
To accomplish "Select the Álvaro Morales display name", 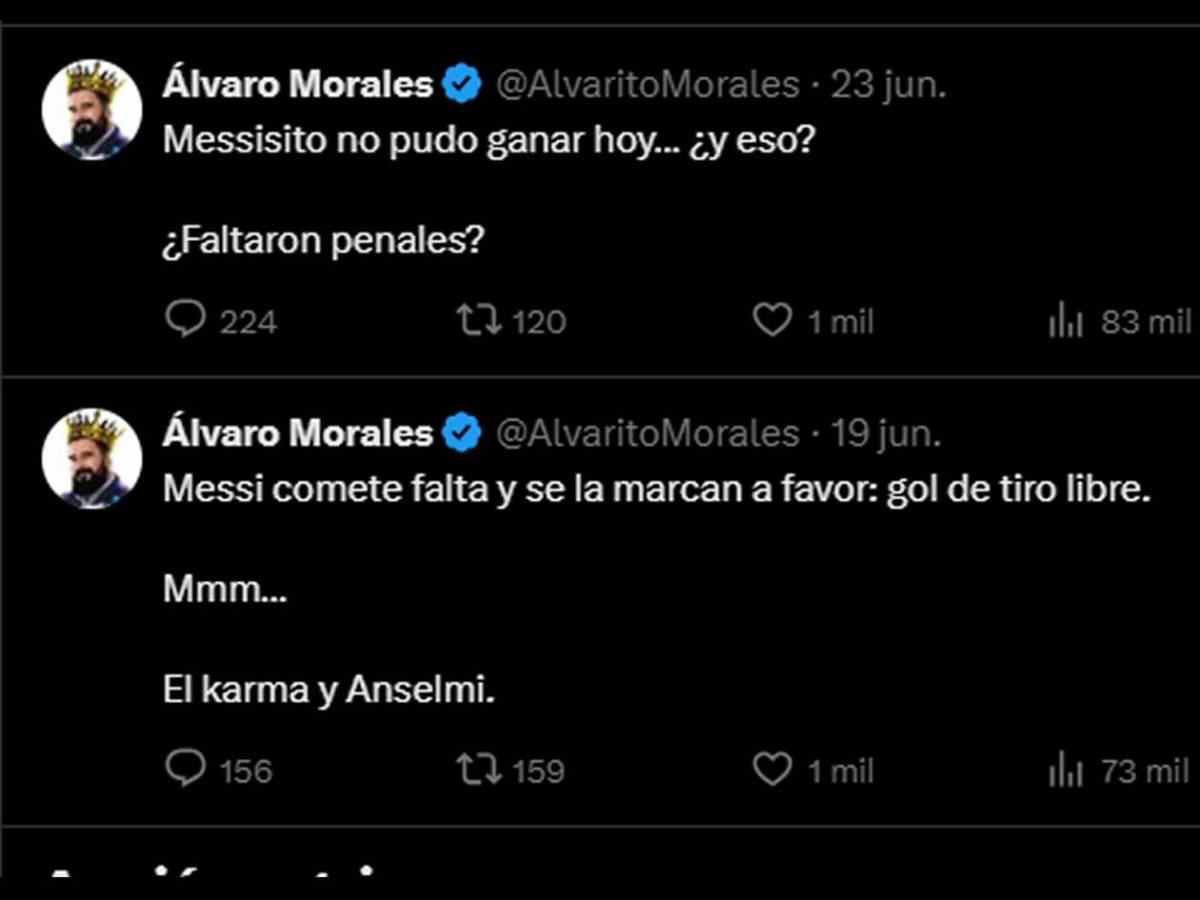I will (x=295, y=83).
